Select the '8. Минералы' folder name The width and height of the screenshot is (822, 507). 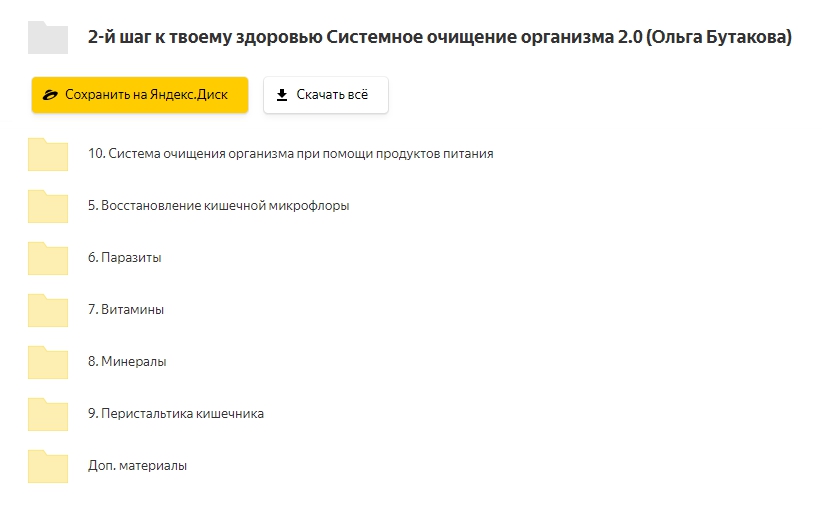click(x=127, y=361)
